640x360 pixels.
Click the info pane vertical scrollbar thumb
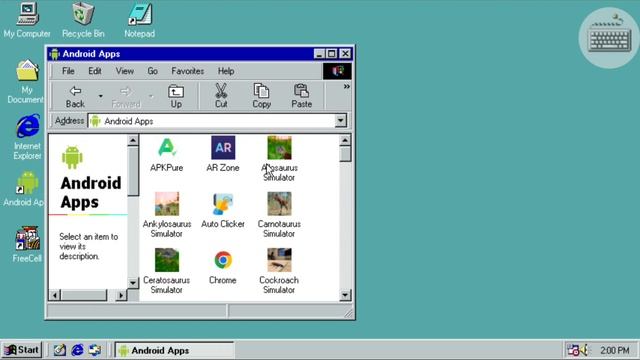(133, 171)
